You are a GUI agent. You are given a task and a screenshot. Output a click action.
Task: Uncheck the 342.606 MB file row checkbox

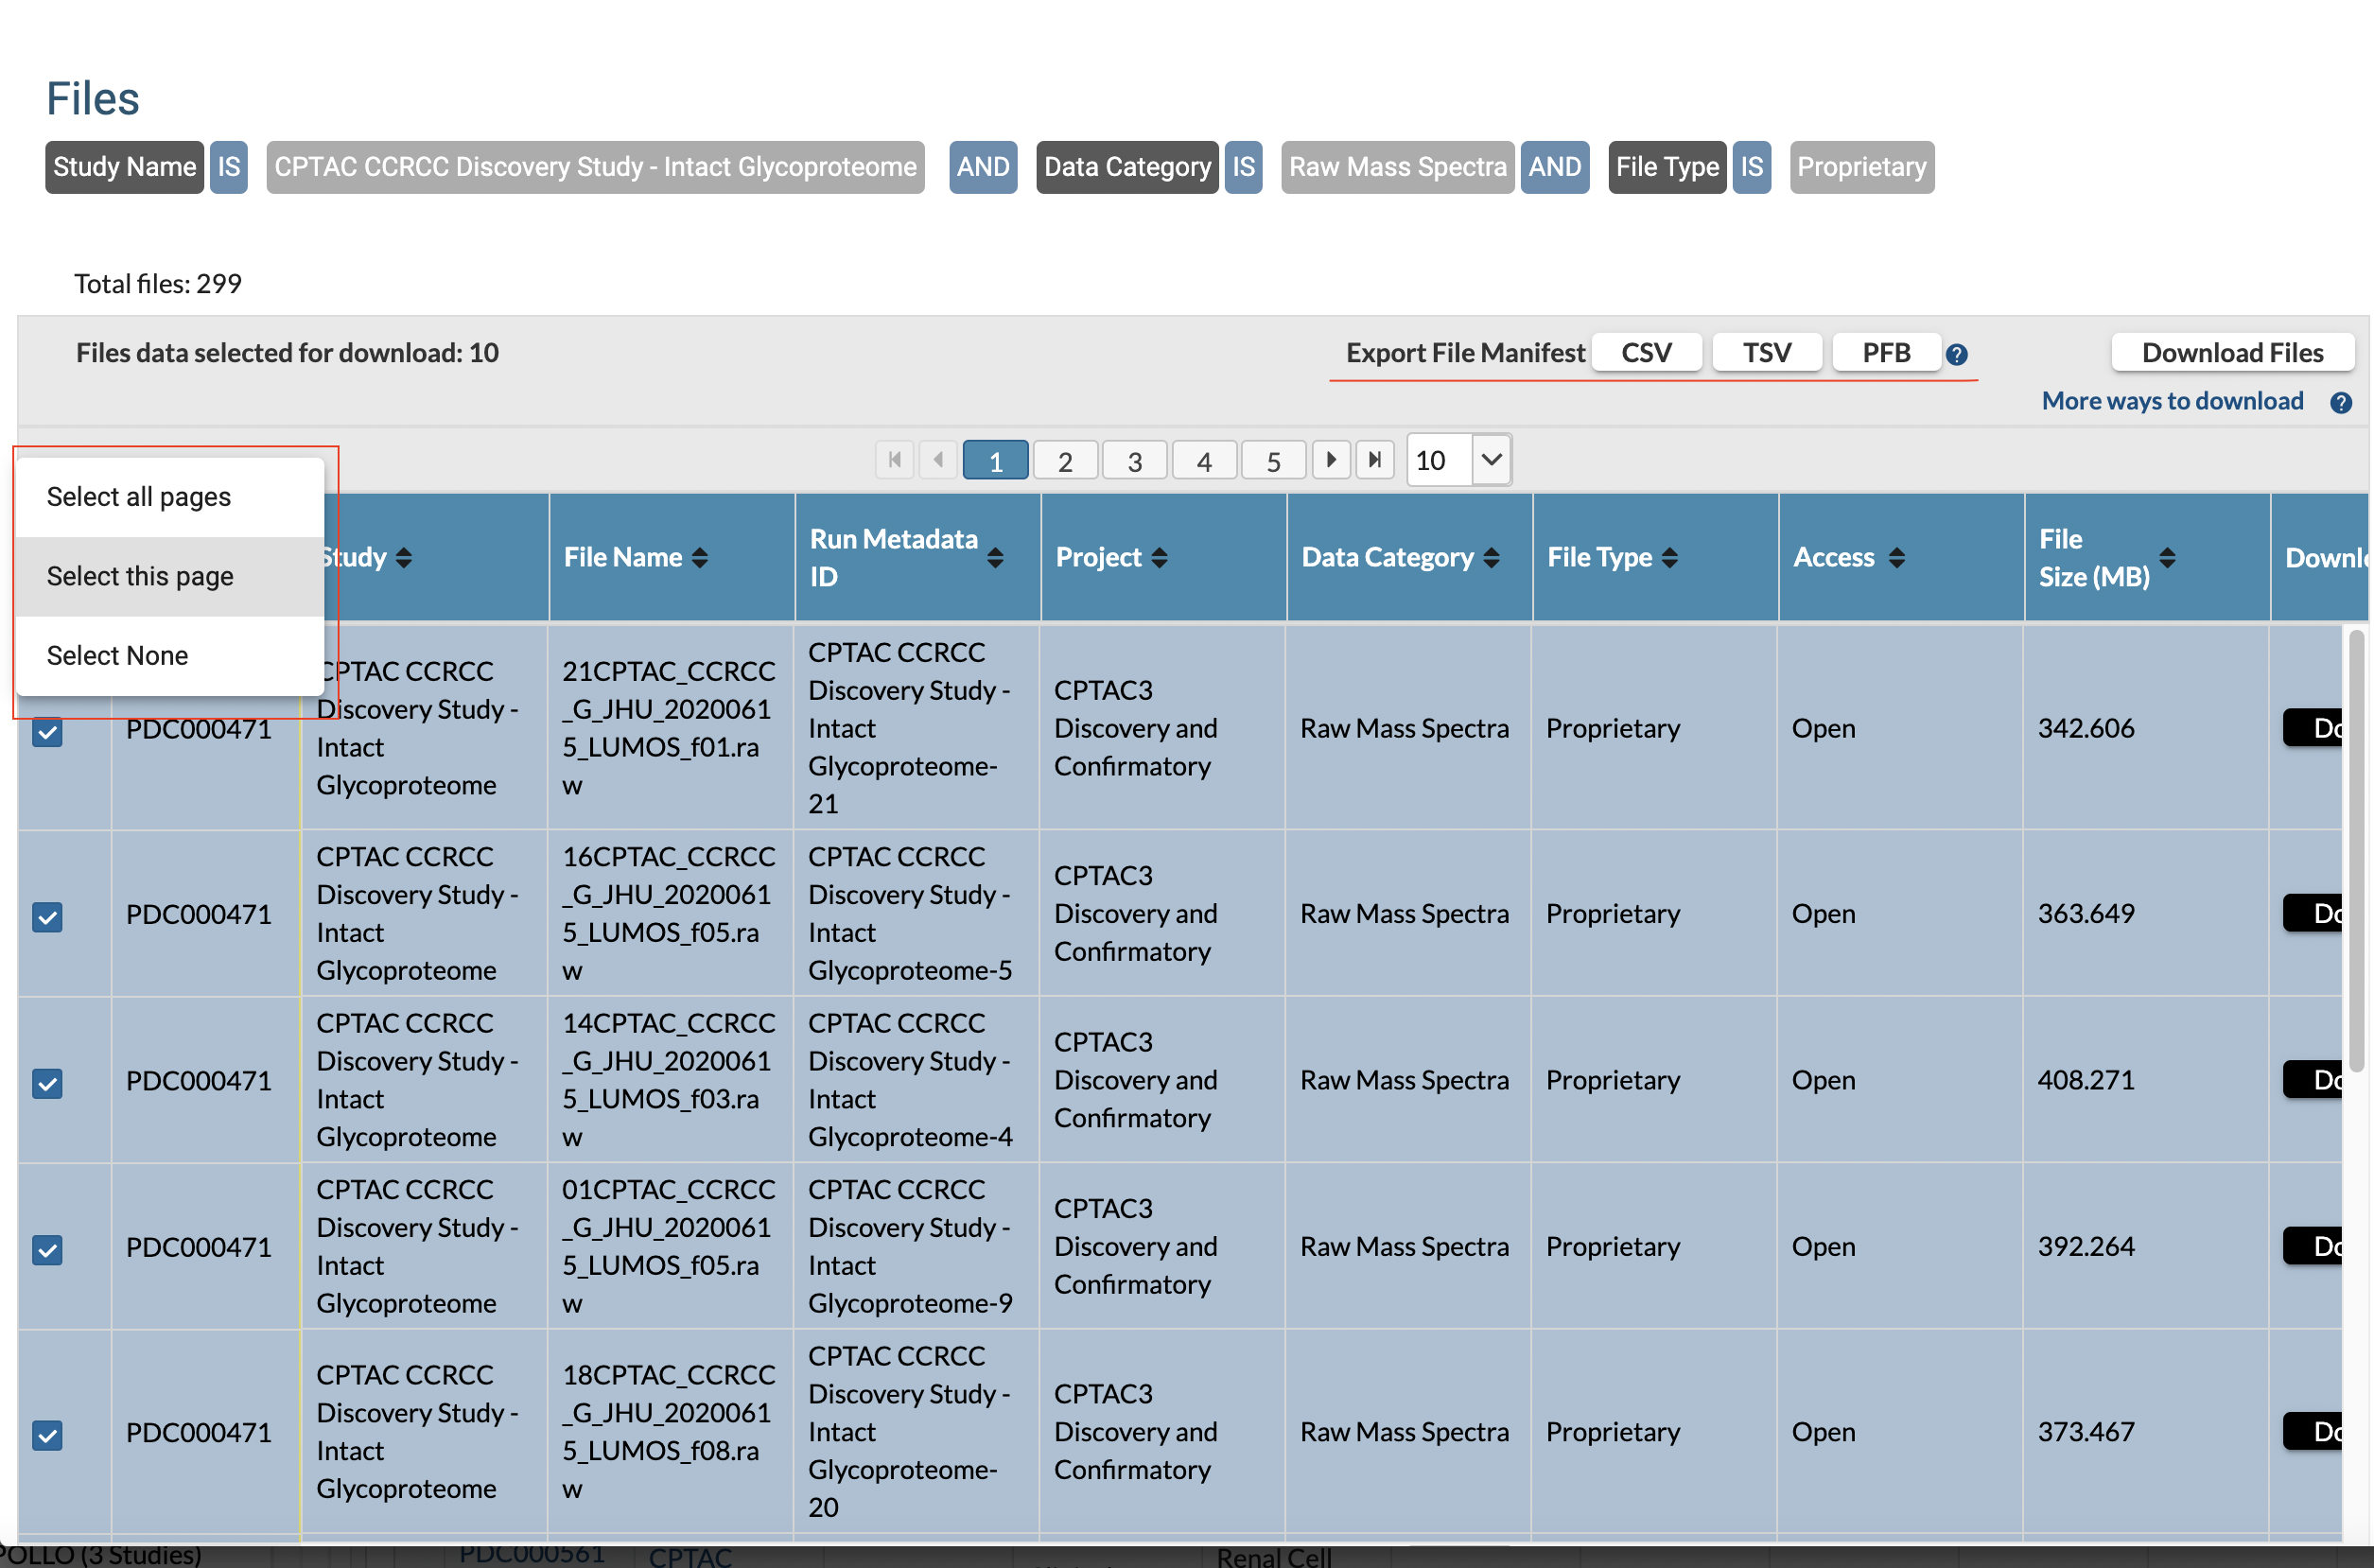47,731
